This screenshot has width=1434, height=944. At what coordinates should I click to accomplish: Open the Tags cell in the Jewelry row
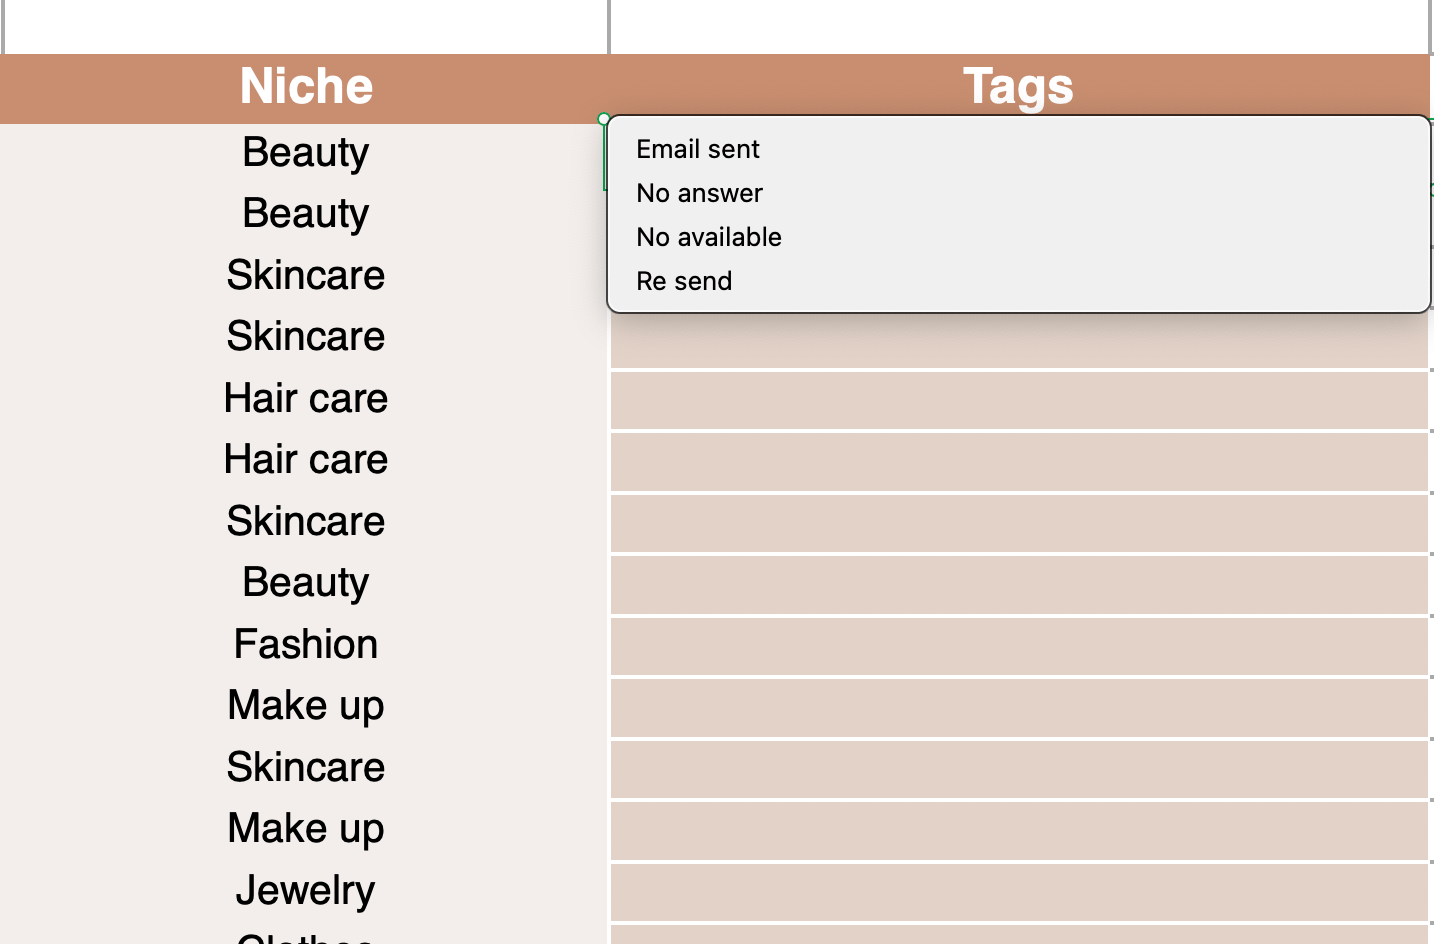pos(1018,892)
